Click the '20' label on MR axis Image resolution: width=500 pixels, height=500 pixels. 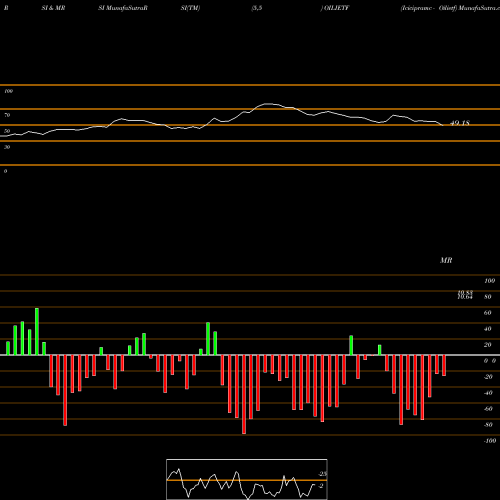488,345
